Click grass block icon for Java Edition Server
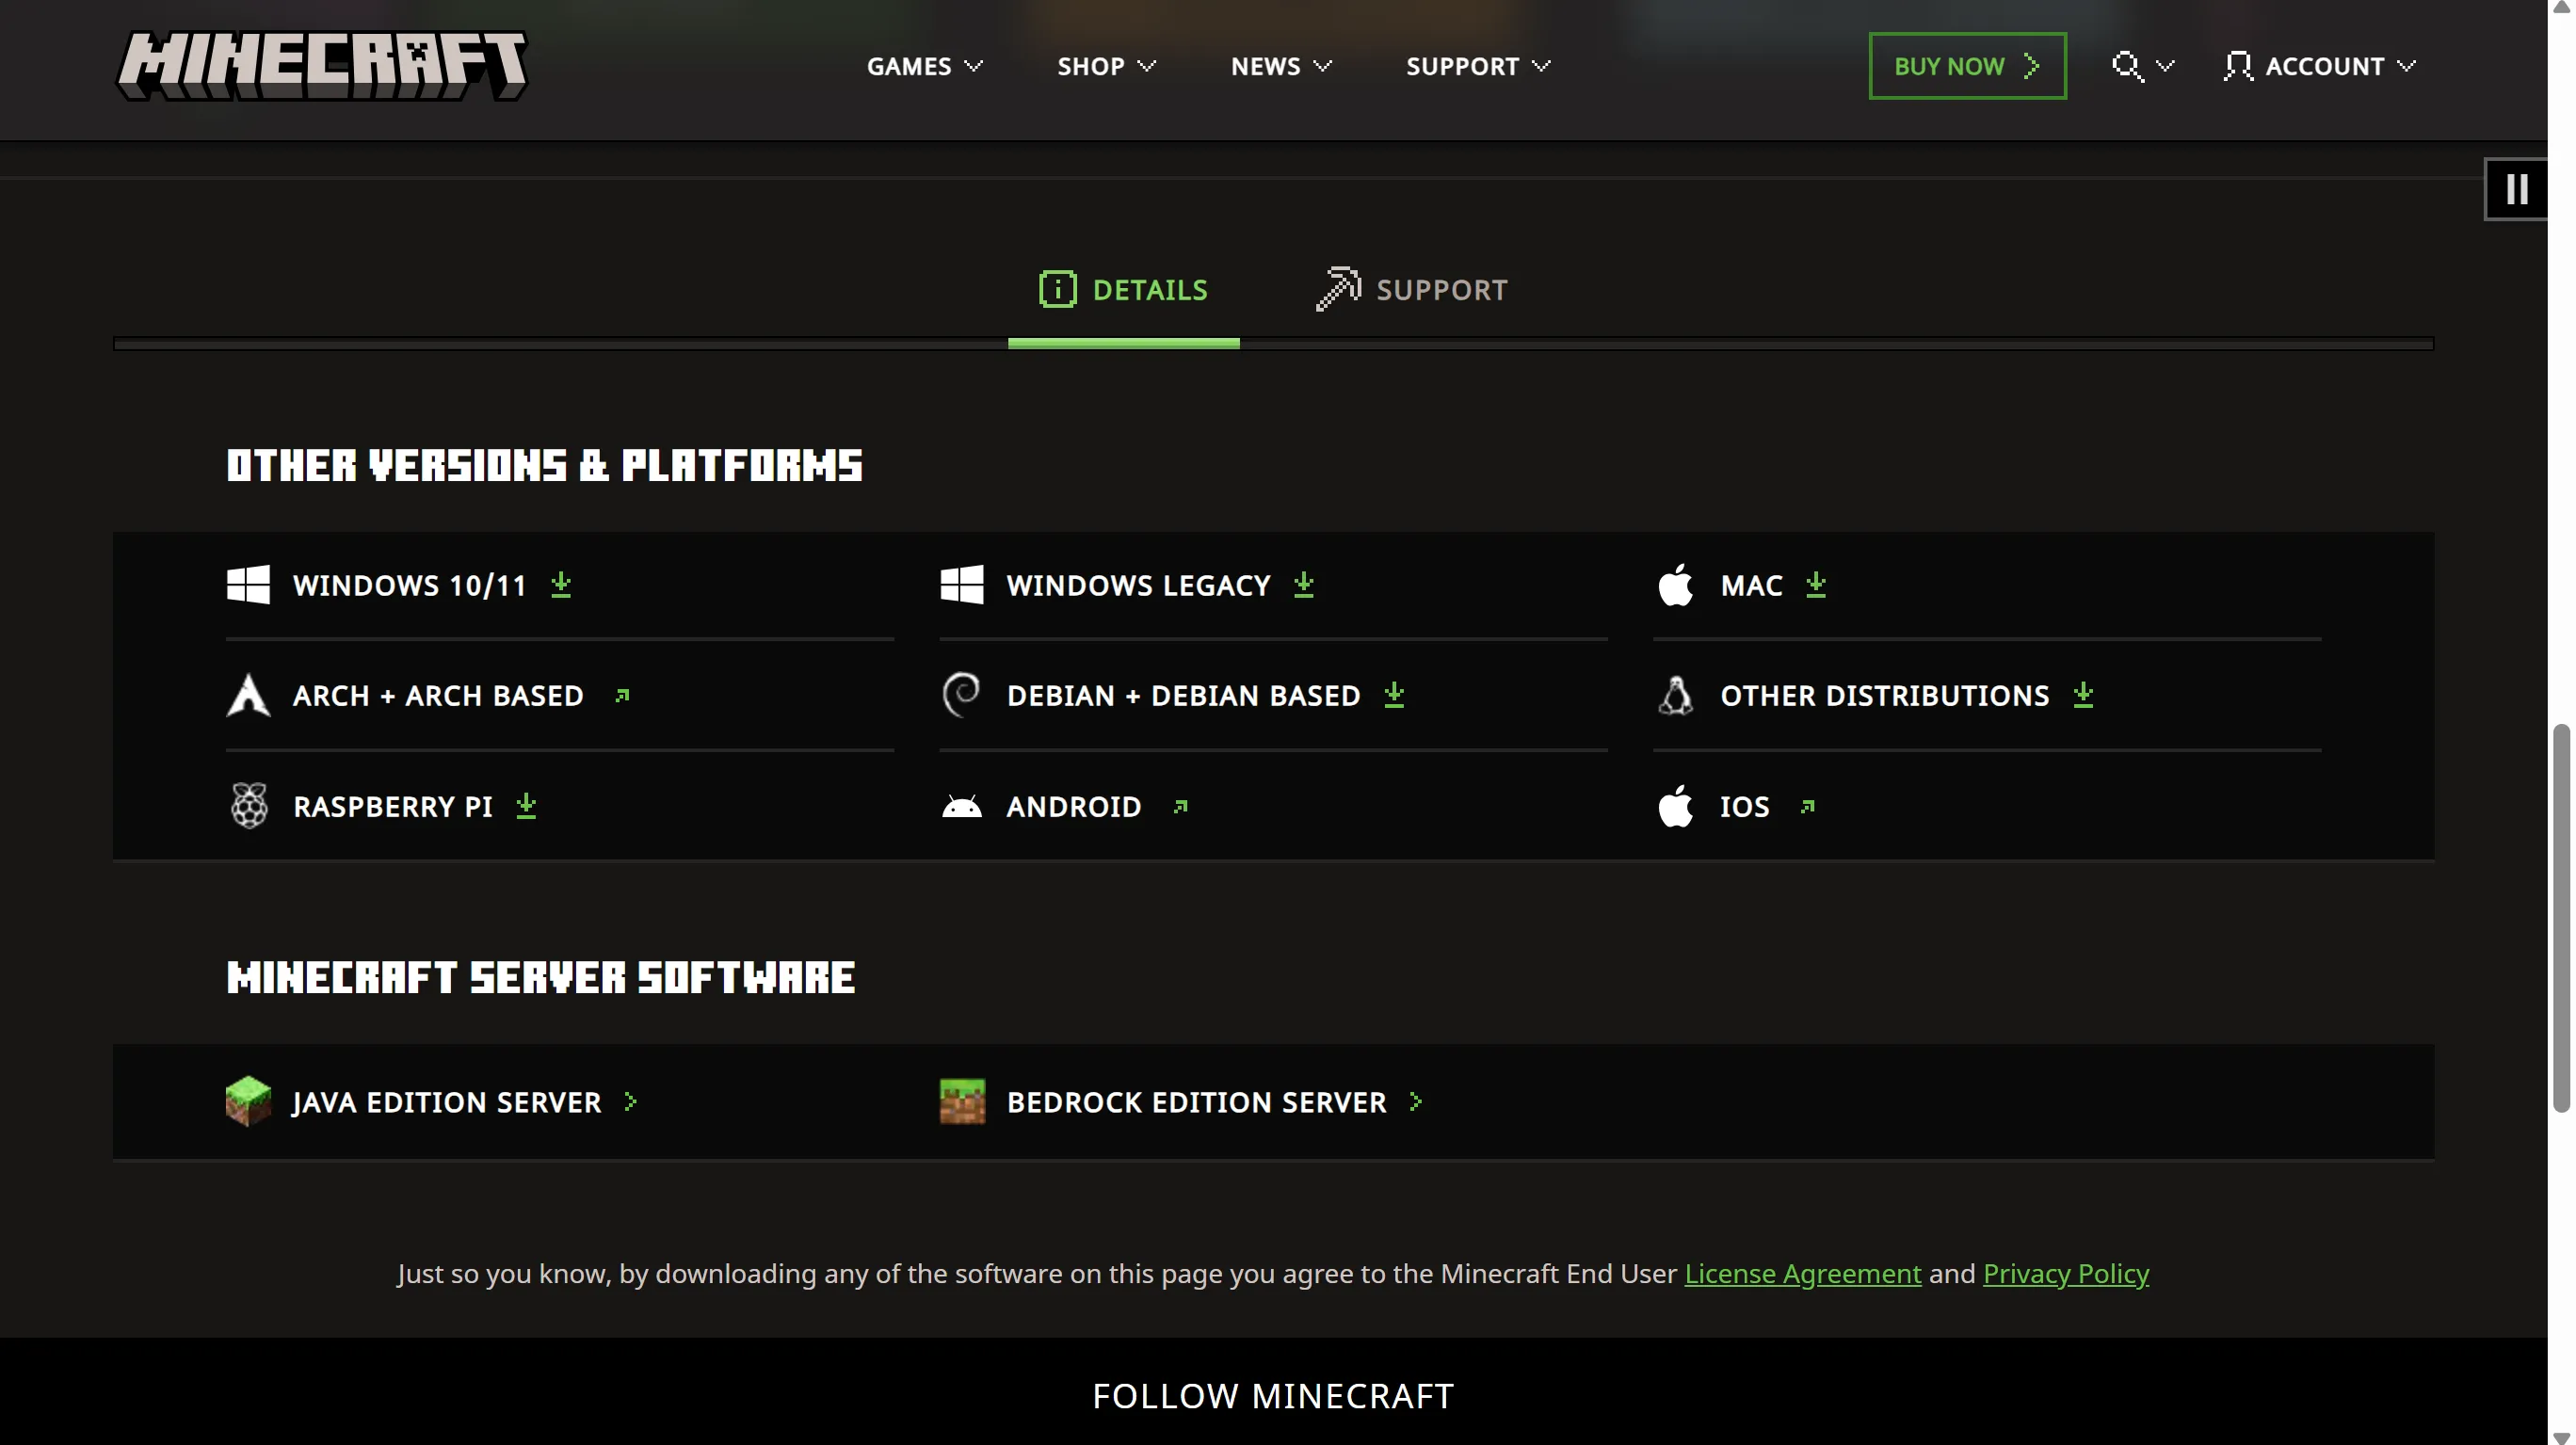The image size is (2576, 1445). [x=248, y=1101]
